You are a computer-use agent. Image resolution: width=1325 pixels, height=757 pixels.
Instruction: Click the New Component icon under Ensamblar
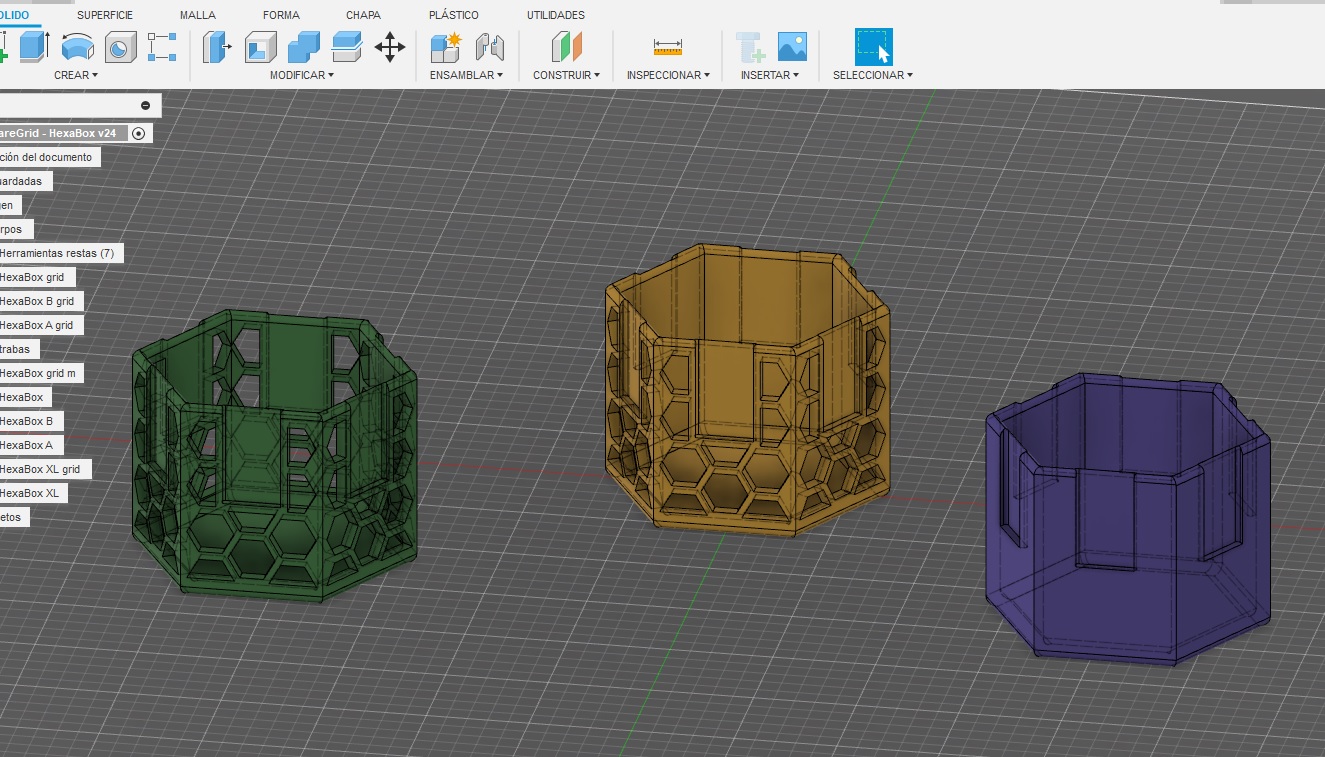click(445, 47)
